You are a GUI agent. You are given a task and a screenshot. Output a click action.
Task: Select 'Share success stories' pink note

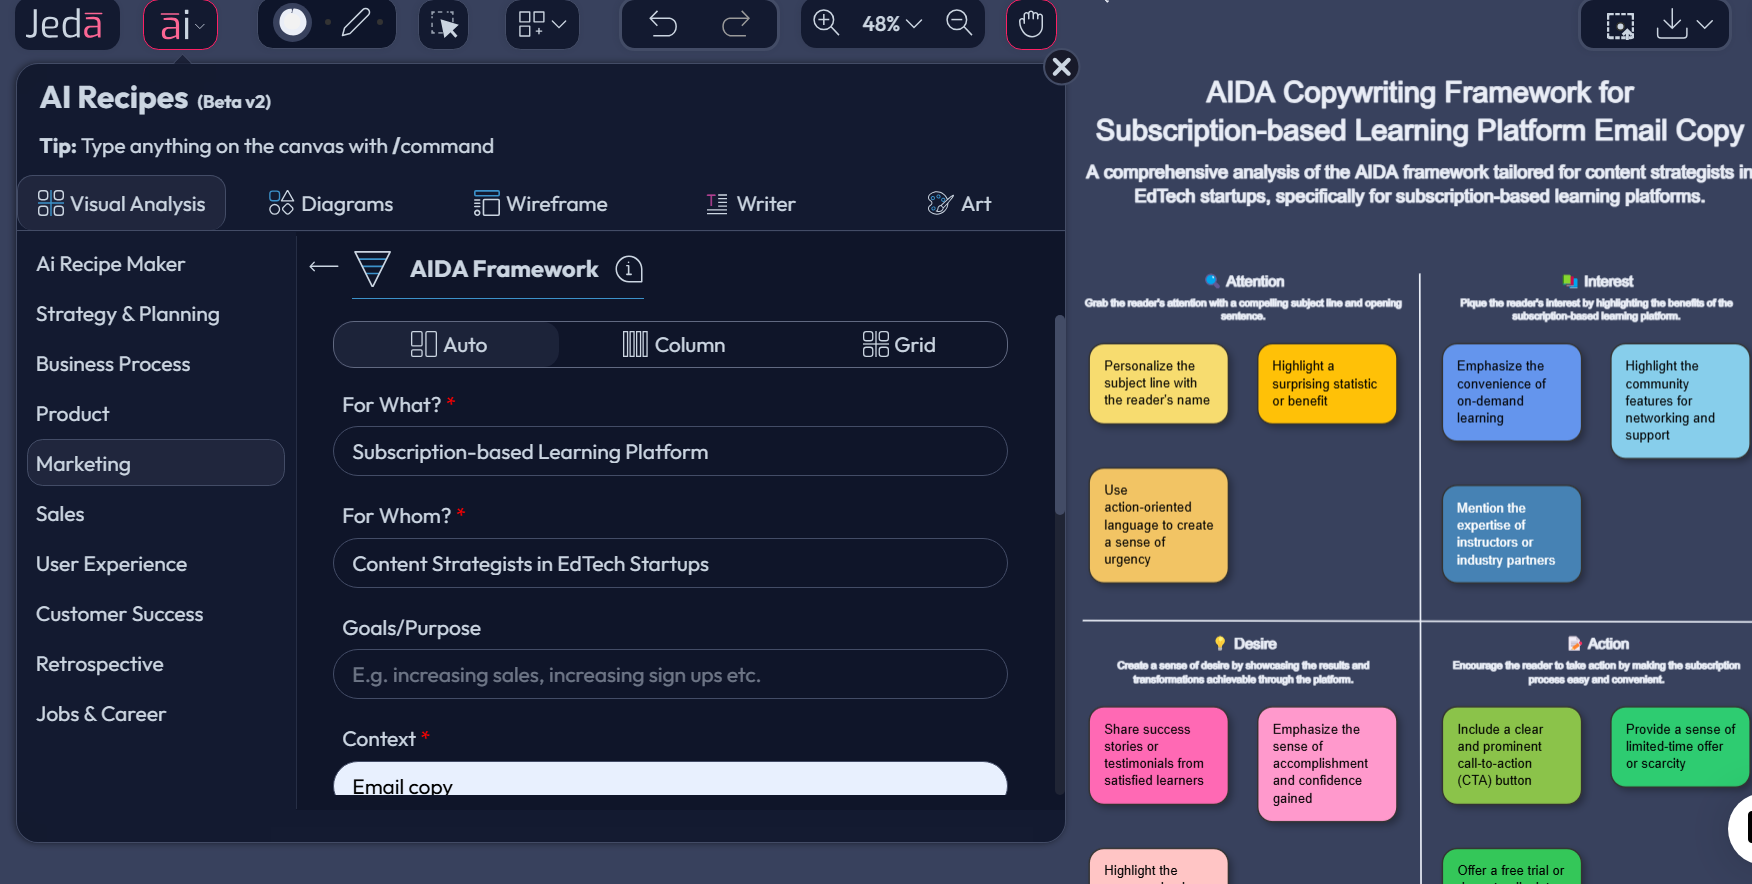(x=1158, y=755)
